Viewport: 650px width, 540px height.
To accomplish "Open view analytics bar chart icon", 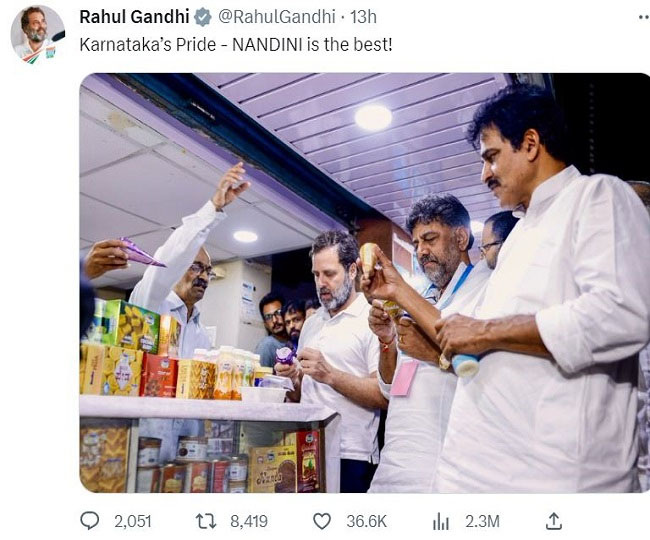I will click(x=441, y=521).
